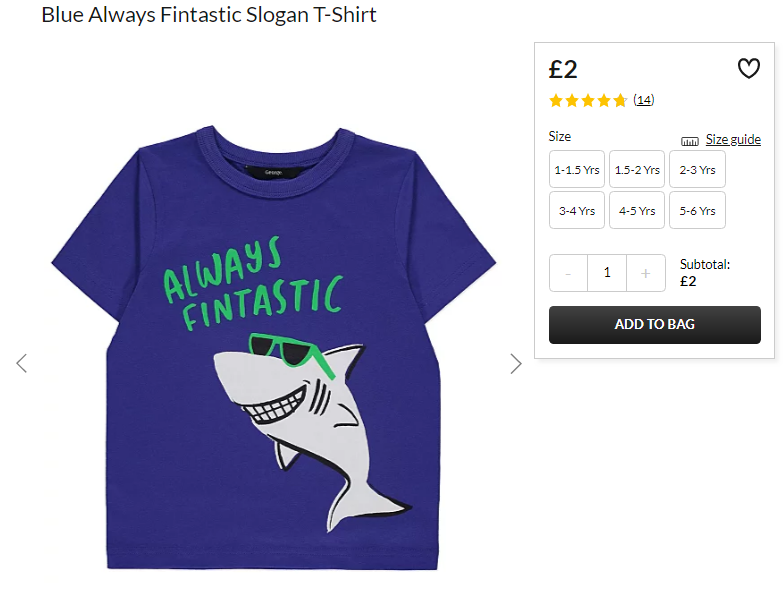Show previous product image with left arrow

click(22, 364)
